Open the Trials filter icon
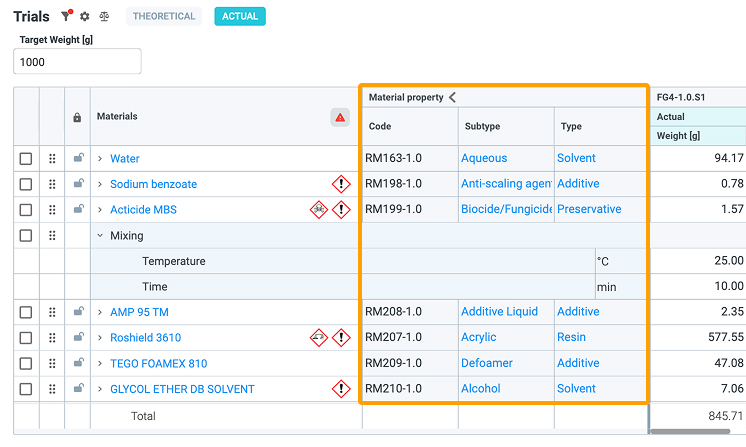This screenshot has height=447, width=746. tap(66, 16)
